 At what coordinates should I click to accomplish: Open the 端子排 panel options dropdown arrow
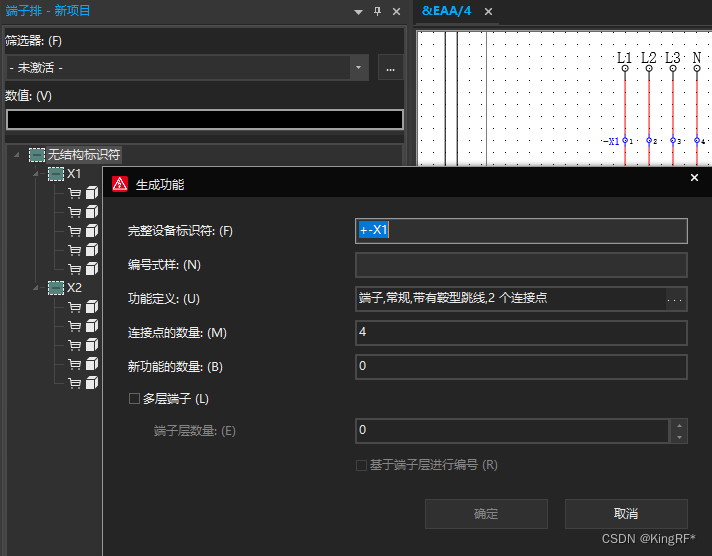coord(358,11)
